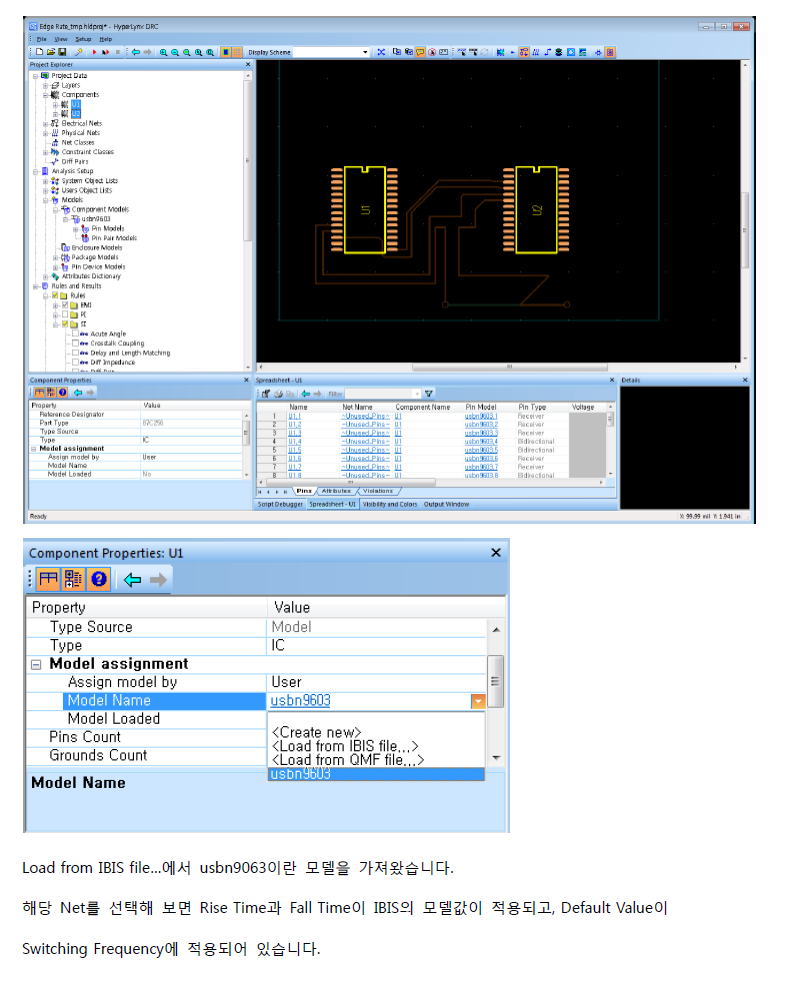Screen dimensions: 786x982
Task: Click the filter funnel icon in Spreadsheet toolbar
Action: pos(429,394)
